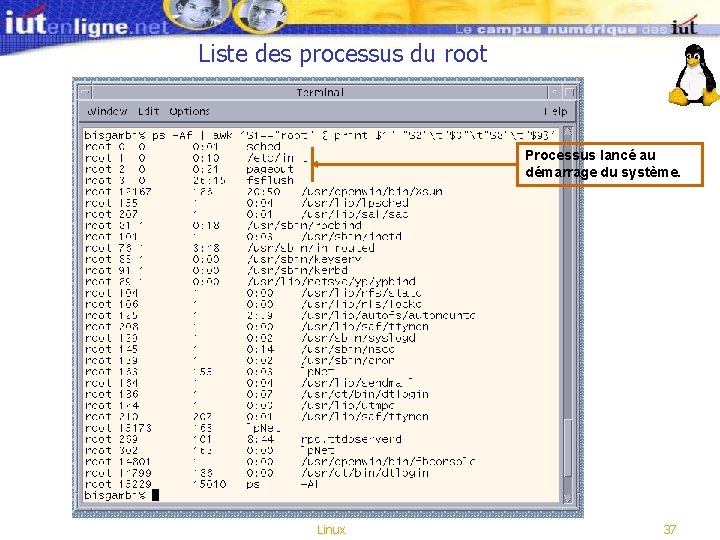This screenshot has height=540, width=720.
Task: Select the /usr/lib/saf/sac row
Action: [x=247, y=214]
